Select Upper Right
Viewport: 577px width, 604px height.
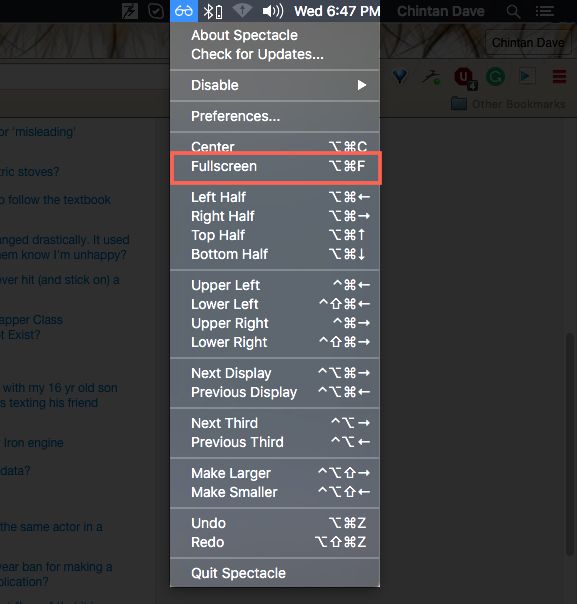point(275,323)
